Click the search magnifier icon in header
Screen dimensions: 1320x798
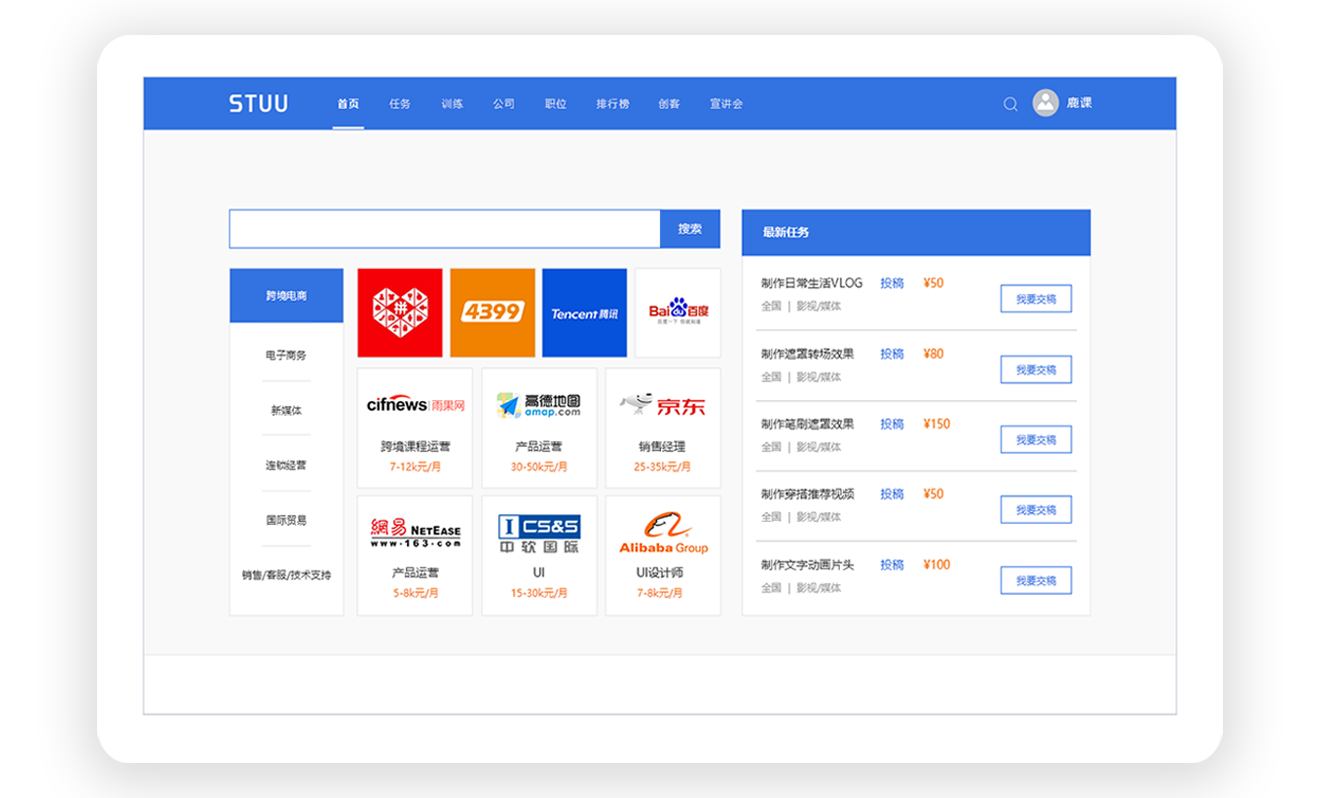[x=1010, y=104]
